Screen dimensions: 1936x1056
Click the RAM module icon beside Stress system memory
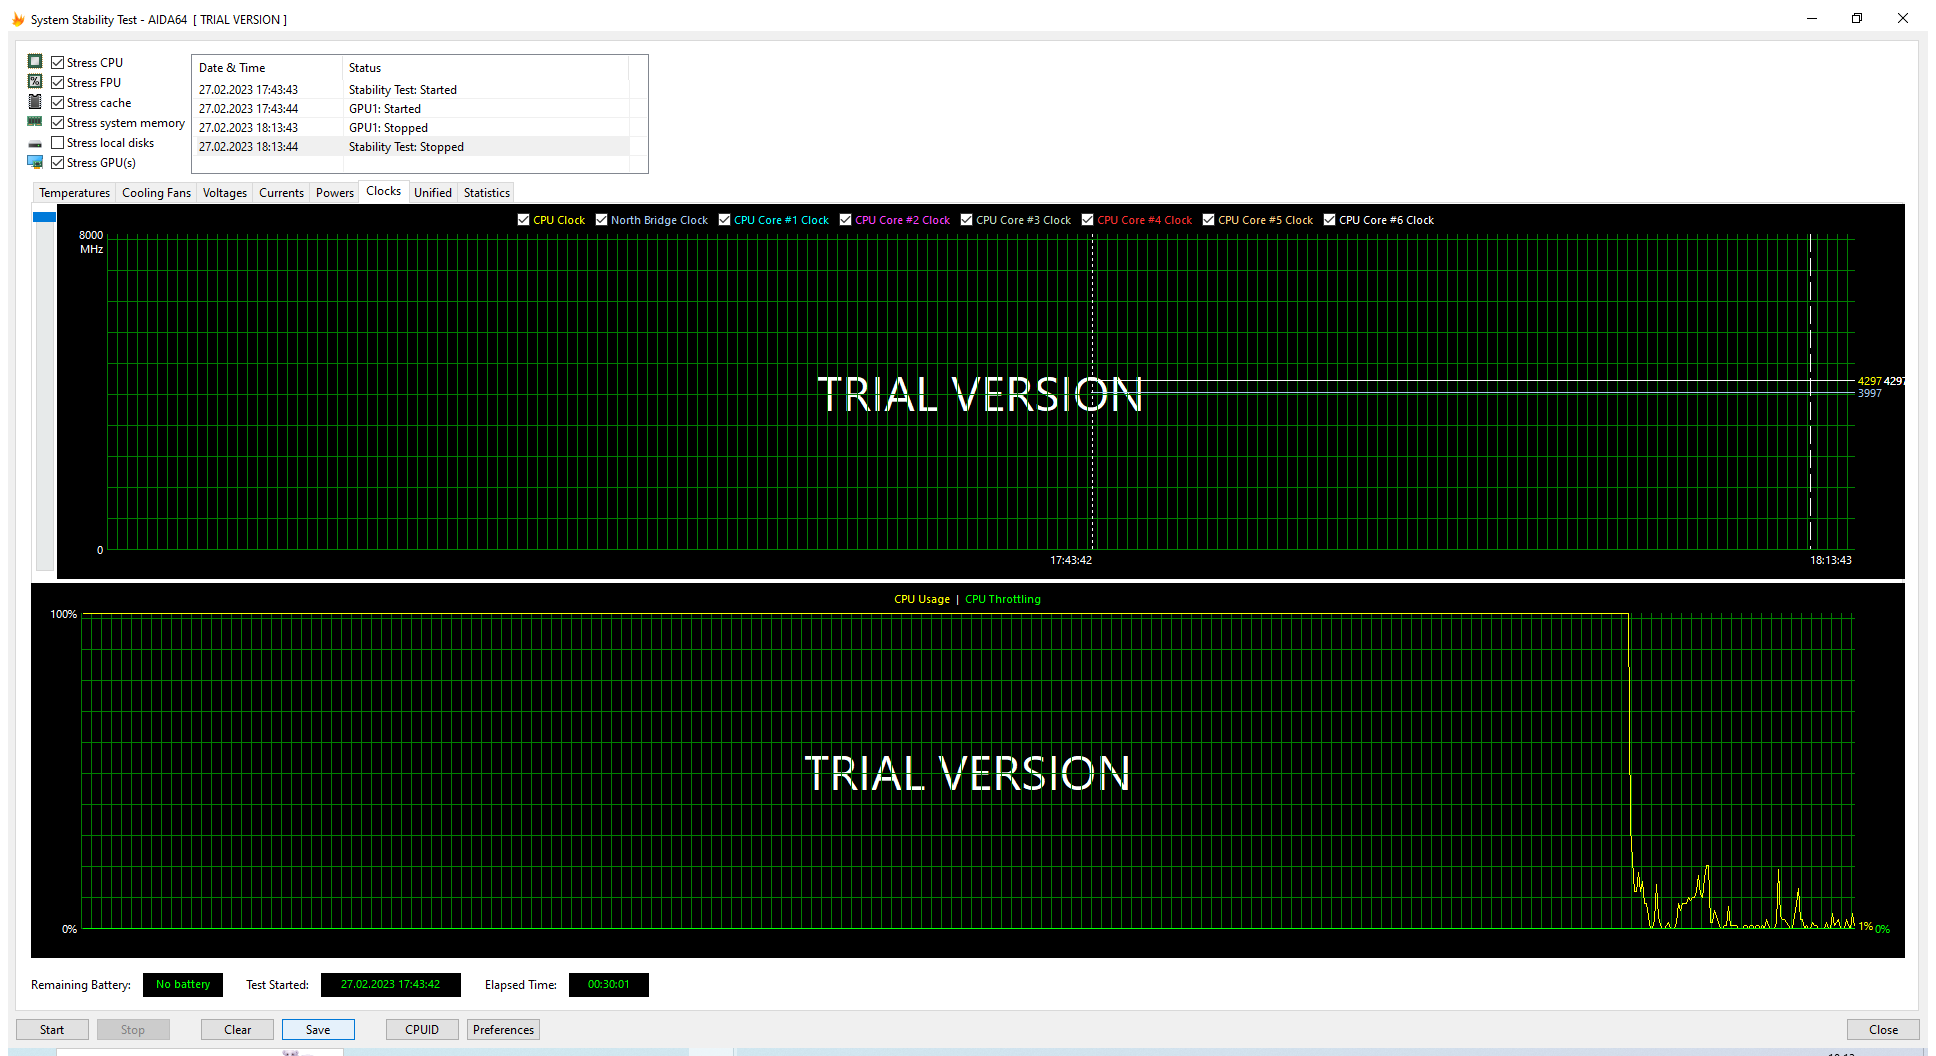tap(35, 122)
